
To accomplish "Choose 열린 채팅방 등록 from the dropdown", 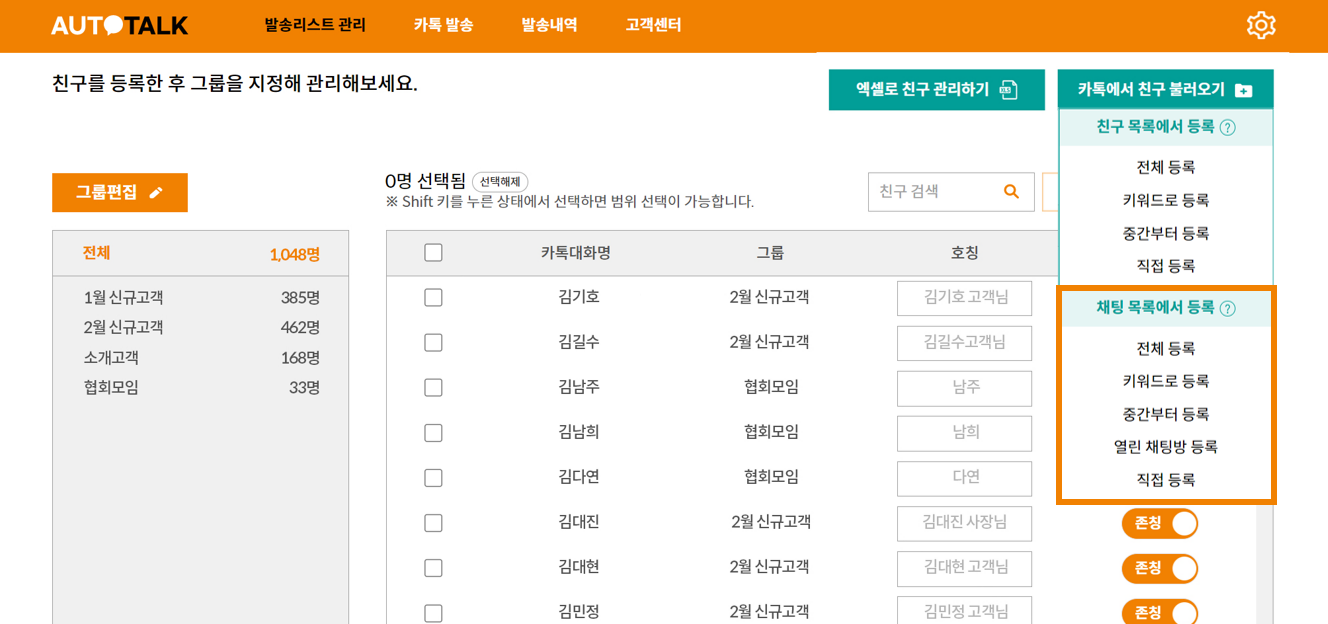I will (x=1165, y=447).
